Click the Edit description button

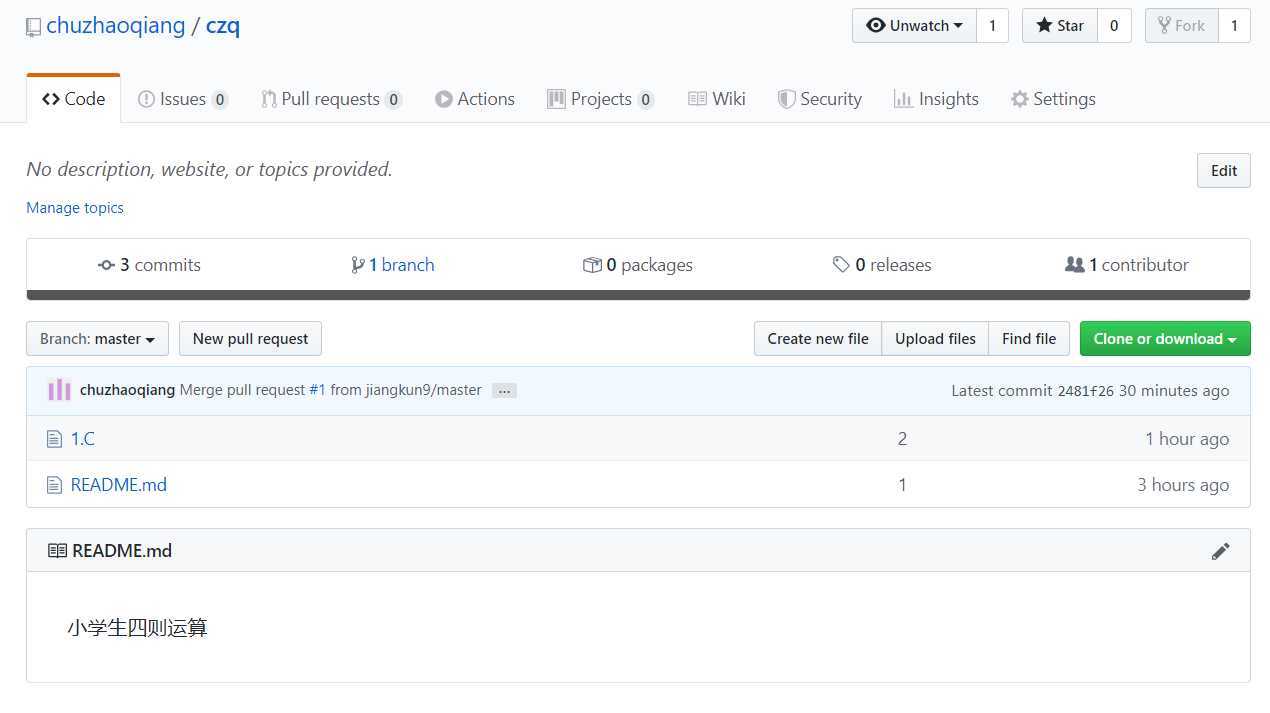coord(1224,171)
